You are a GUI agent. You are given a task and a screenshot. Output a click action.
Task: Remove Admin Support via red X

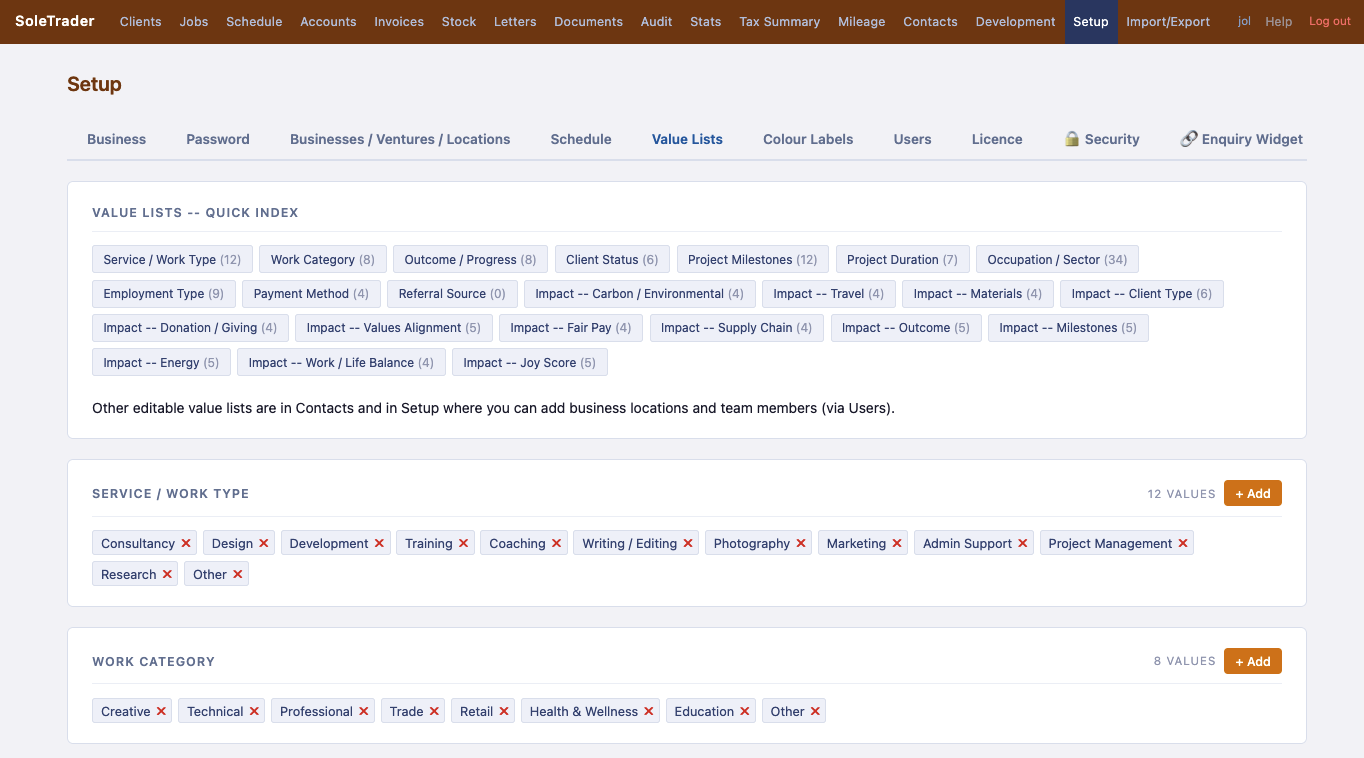(1022, 544)
